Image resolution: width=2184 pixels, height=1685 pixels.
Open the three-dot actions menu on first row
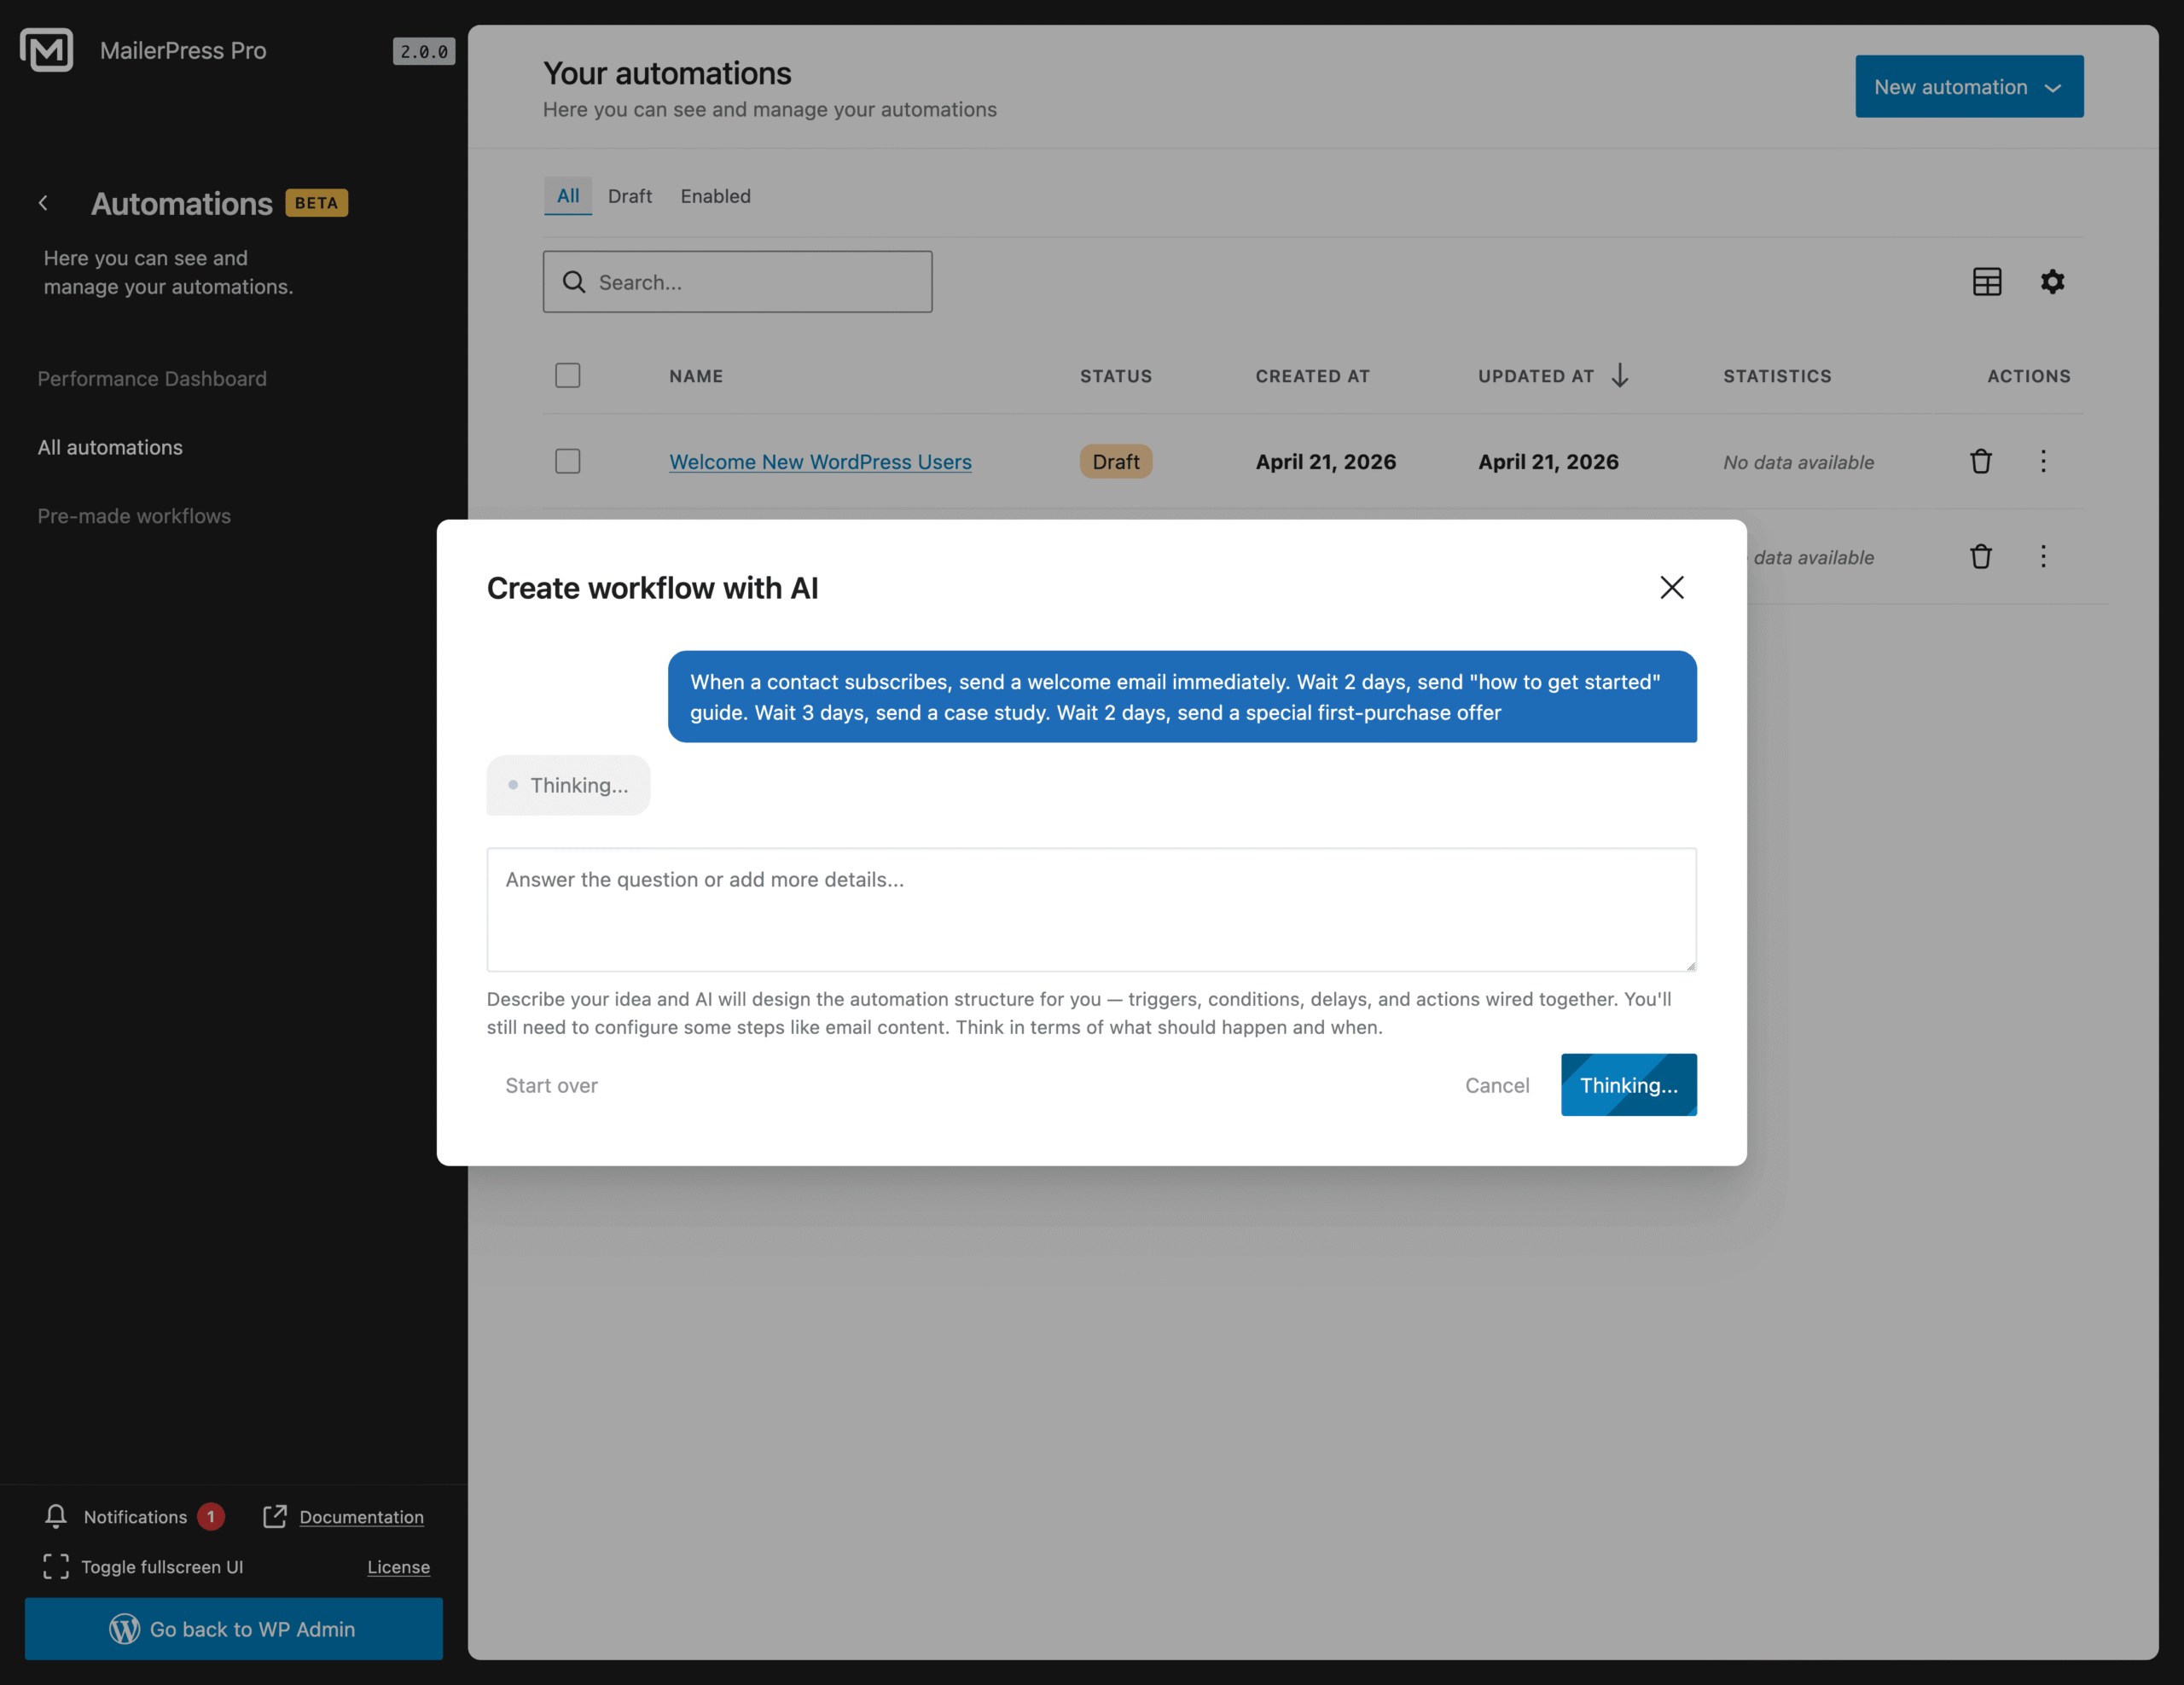2044,461
